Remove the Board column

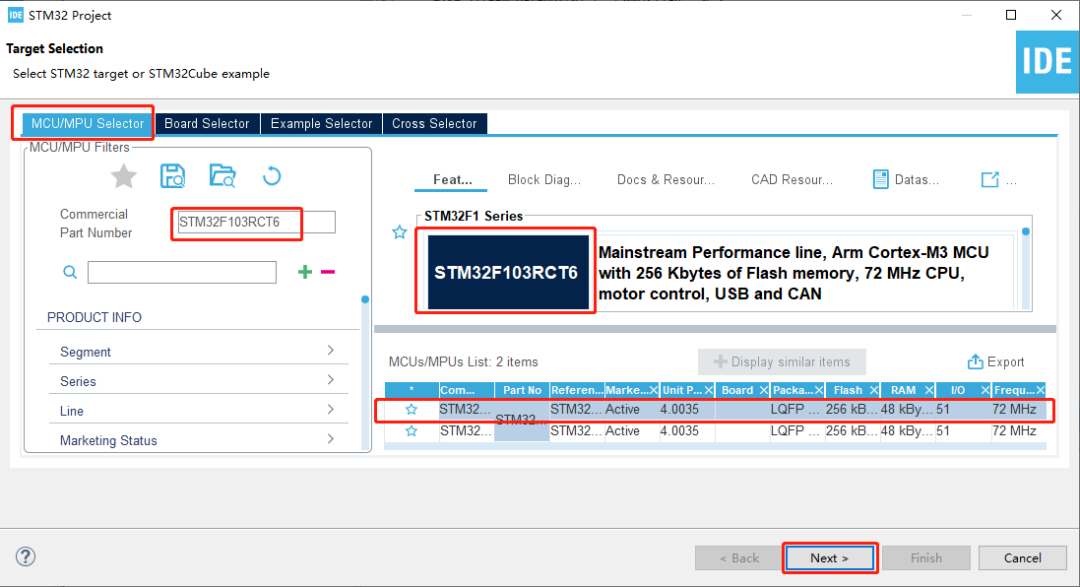pos(763,391)
